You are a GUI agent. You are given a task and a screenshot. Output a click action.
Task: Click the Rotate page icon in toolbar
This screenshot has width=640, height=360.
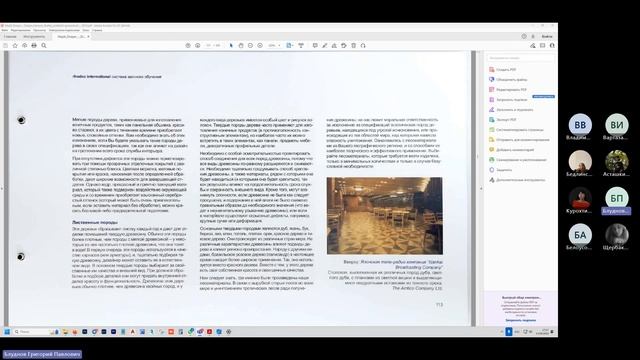(344, 46)
